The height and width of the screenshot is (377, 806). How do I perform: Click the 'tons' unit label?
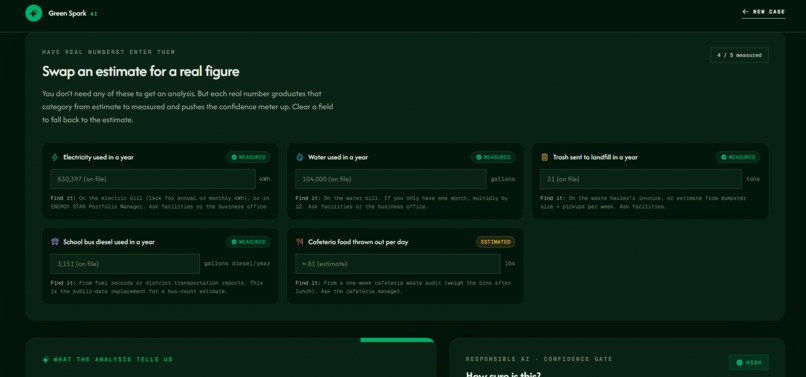coord(753,179)
